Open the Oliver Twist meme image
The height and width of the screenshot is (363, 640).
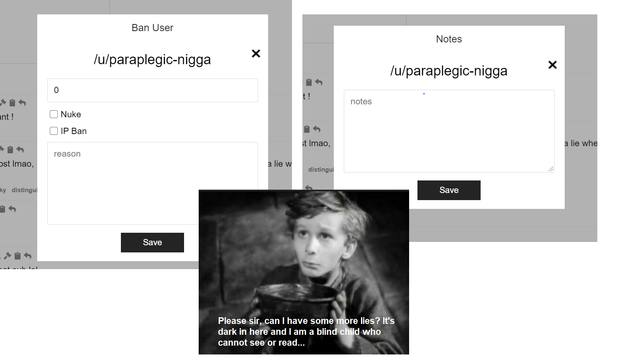tap(304, 272)
